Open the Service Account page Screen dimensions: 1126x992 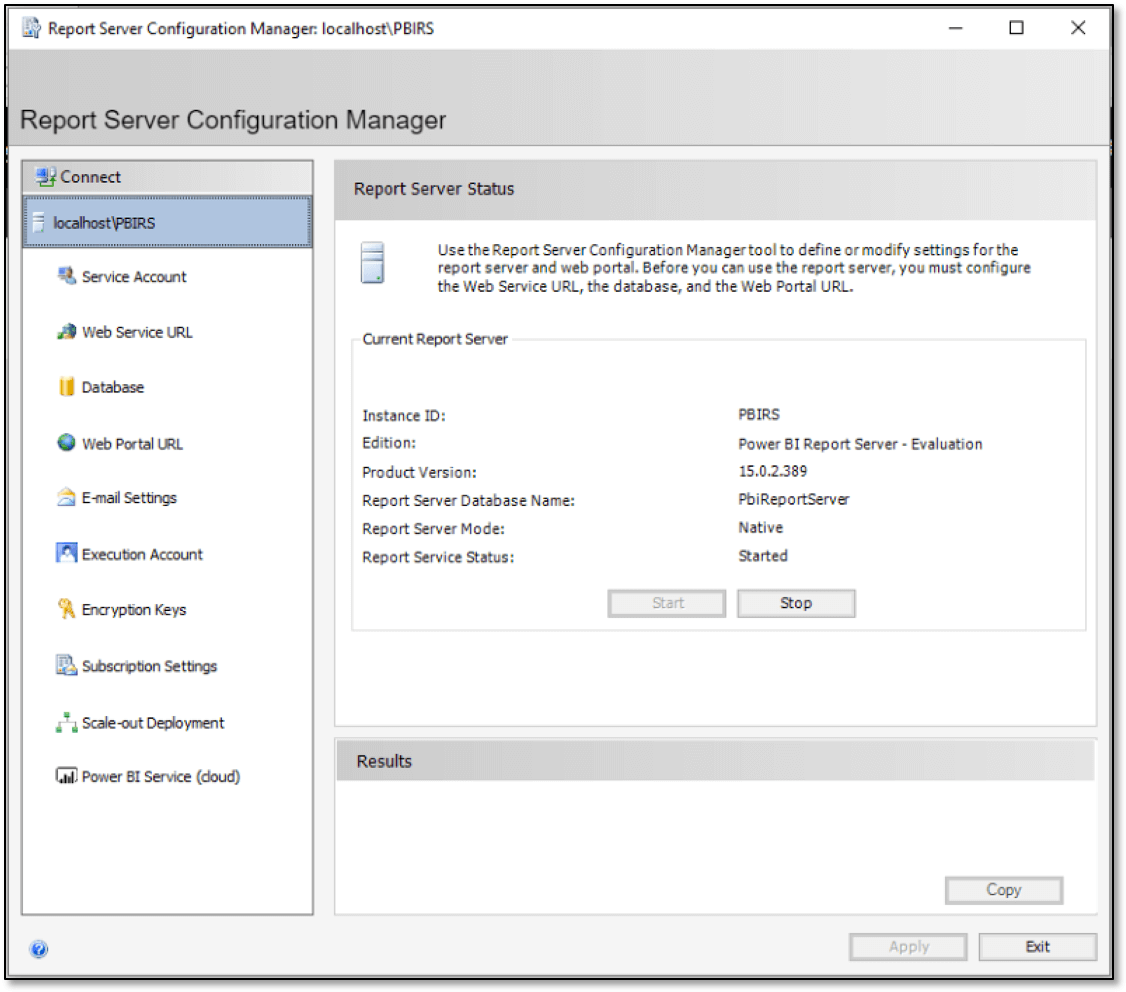(x=134, y=277)
